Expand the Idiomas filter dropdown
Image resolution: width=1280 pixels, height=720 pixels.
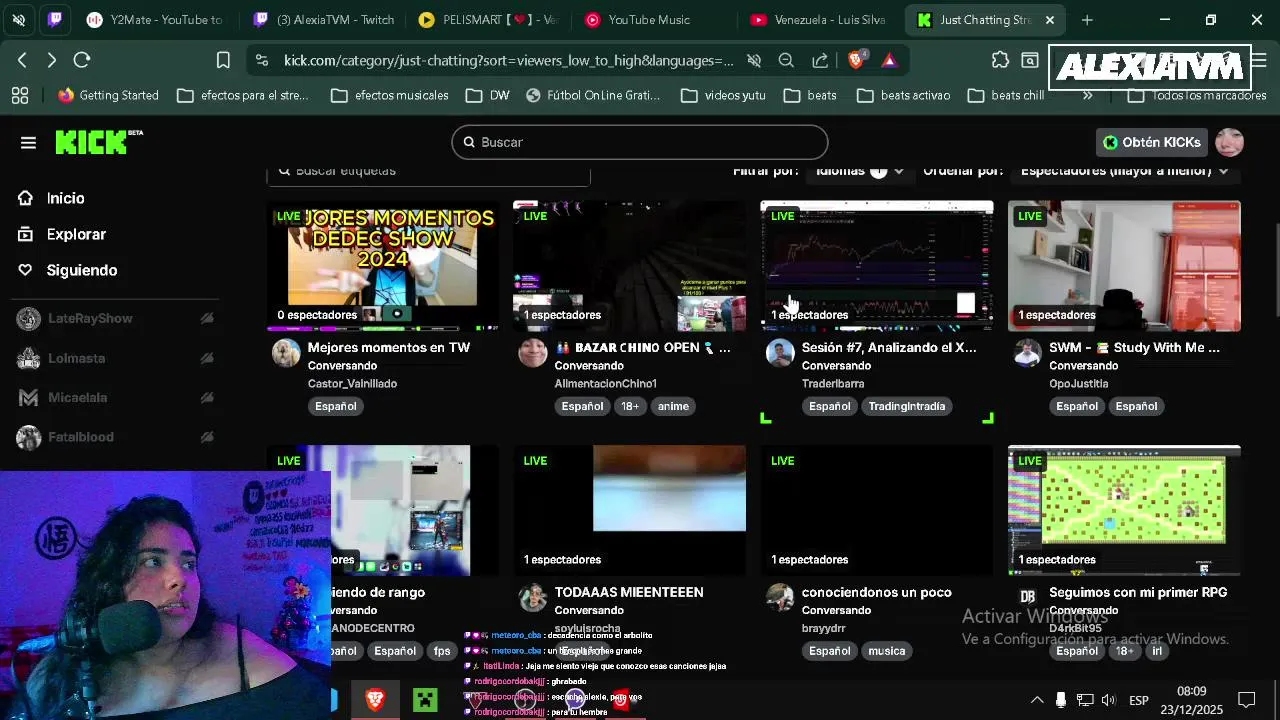(860, 171)
